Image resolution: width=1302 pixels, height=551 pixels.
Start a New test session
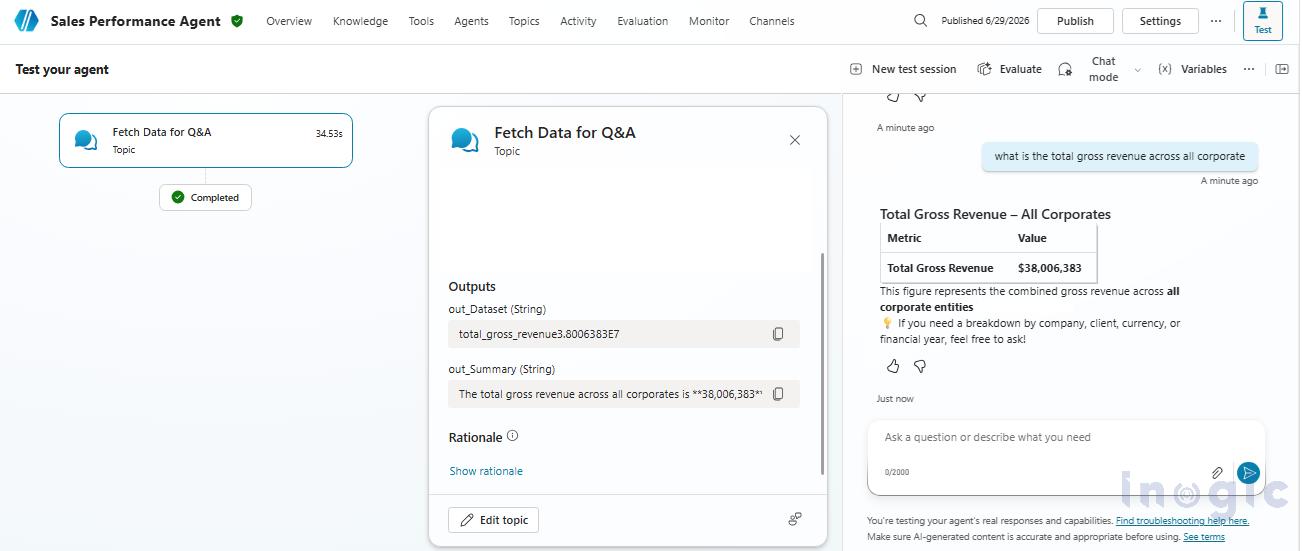coord(903,69)
